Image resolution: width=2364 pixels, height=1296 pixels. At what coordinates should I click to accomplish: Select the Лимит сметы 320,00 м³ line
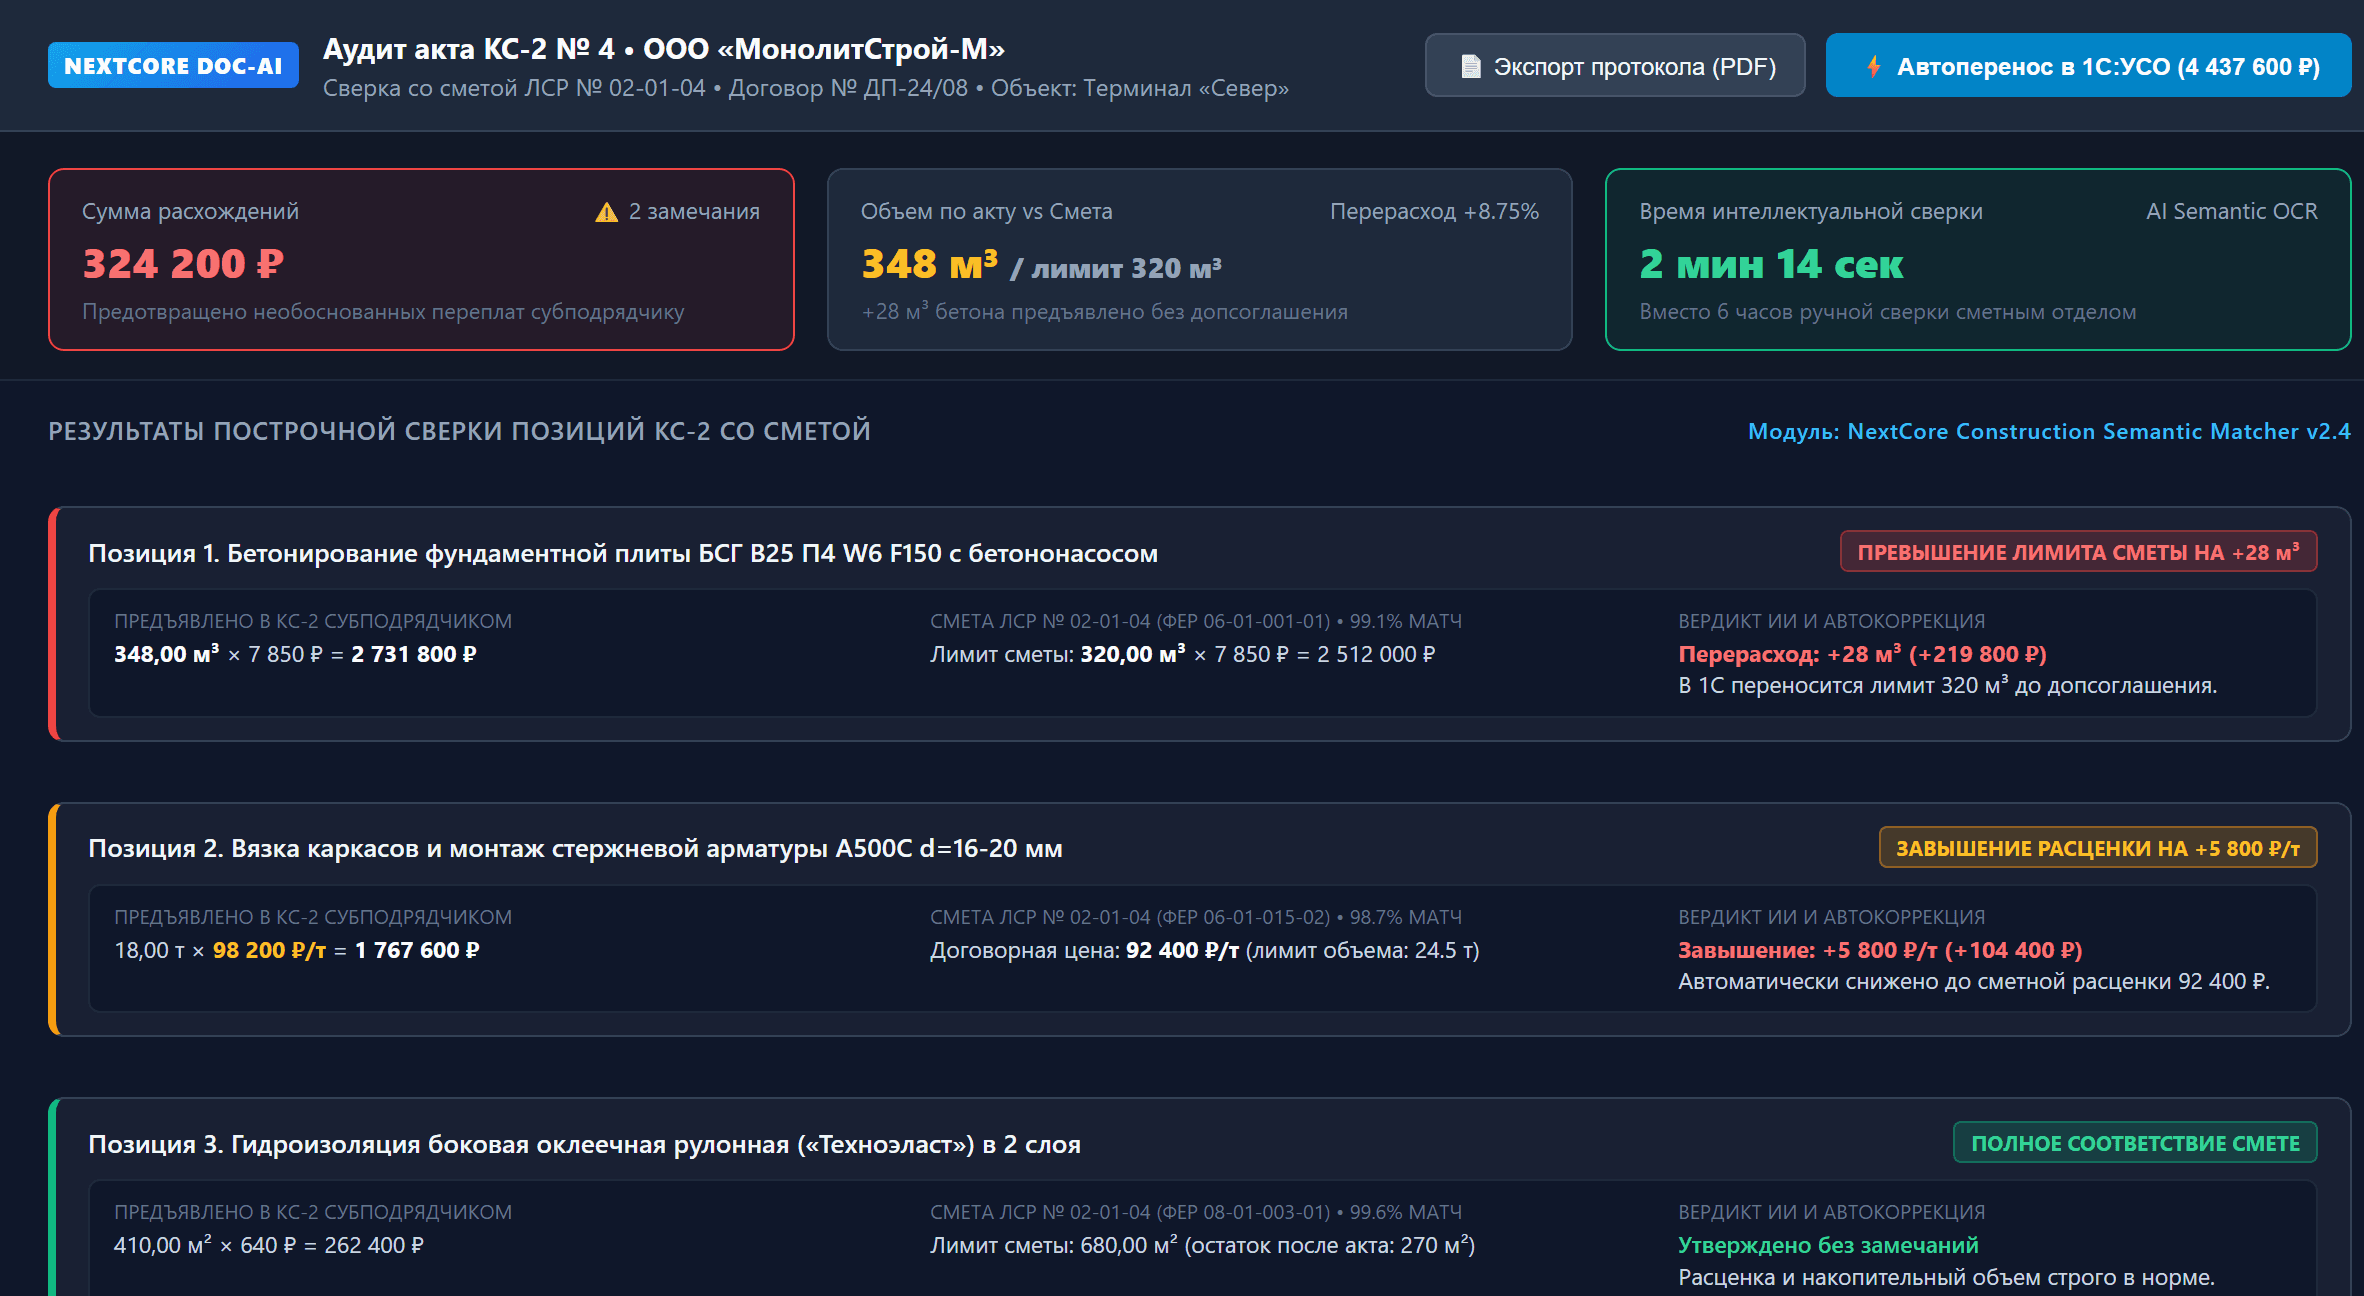click(x=1182, y=654)
